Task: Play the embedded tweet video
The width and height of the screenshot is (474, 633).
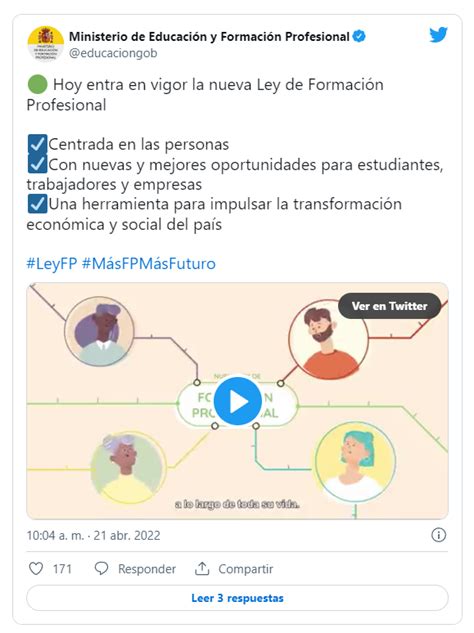Action: tap(238, 401)
